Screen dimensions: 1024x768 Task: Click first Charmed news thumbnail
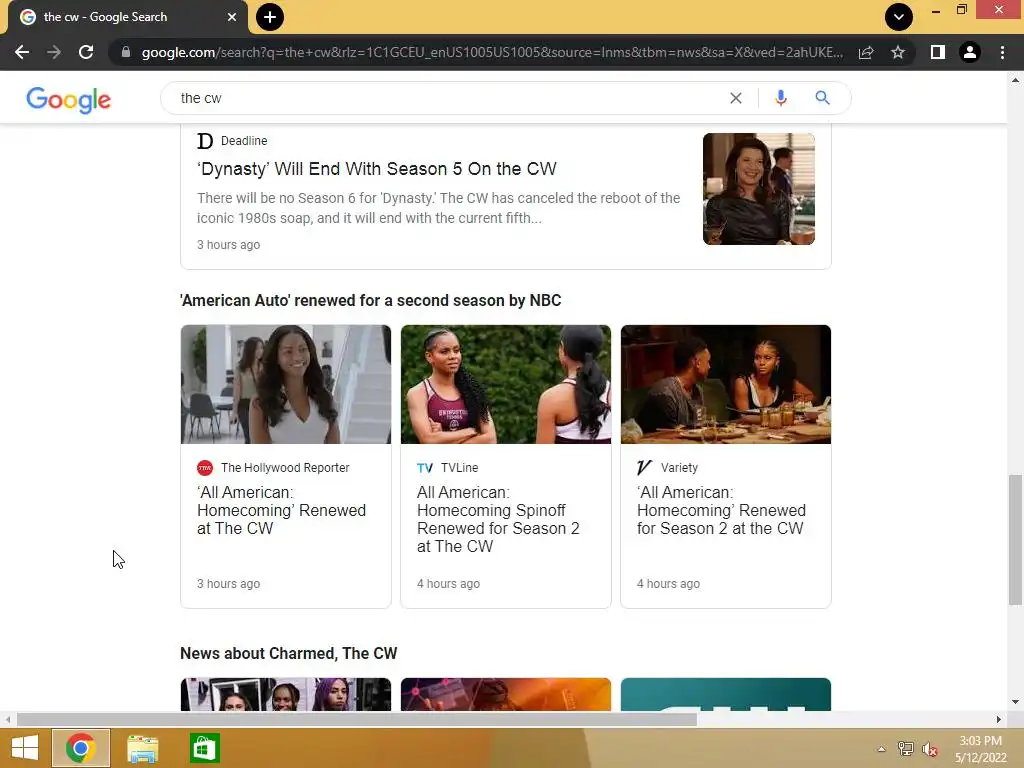coord(286,694)
